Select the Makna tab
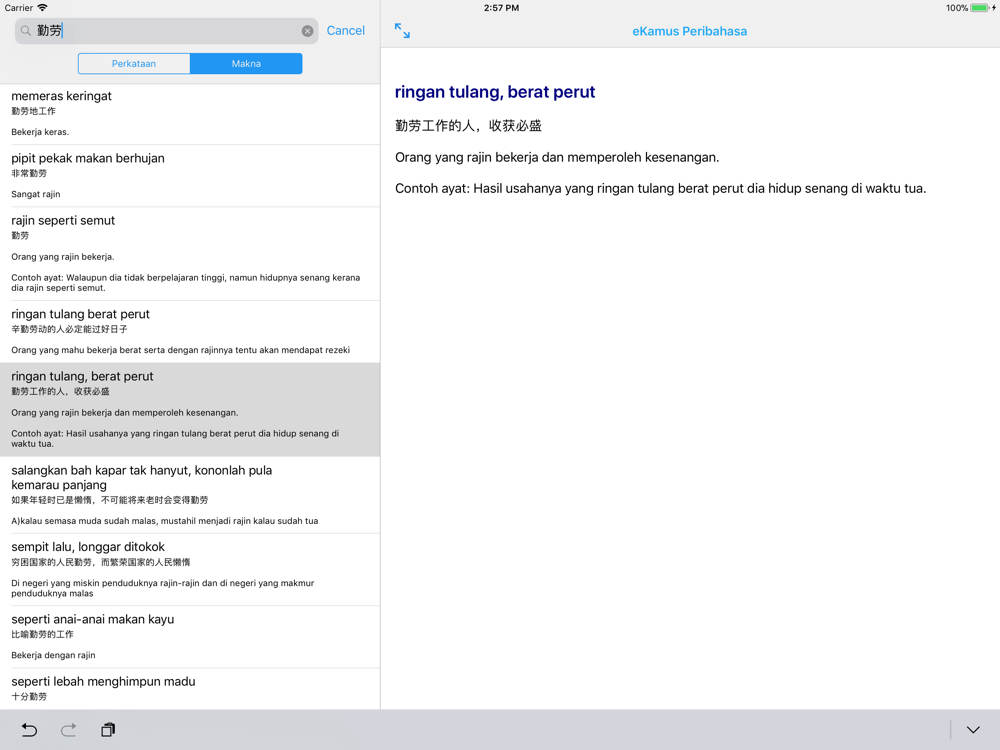1000x750 pixels. pos(246,64)
